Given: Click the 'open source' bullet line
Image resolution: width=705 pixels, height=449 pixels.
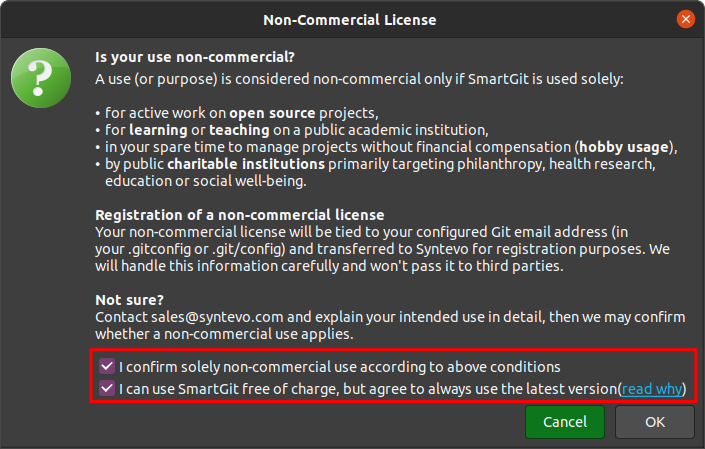Looking at the screenshot, I should (237, 113).
